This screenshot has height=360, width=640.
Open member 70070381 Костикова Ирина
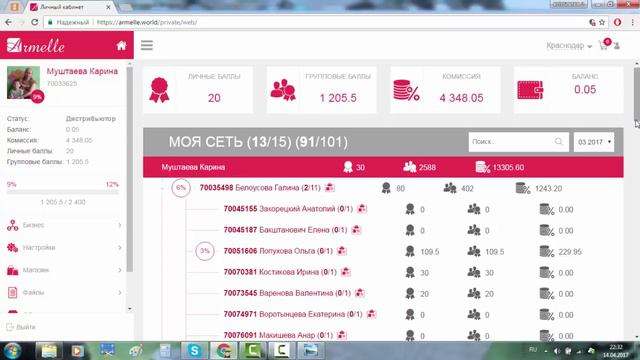point(280,272)
